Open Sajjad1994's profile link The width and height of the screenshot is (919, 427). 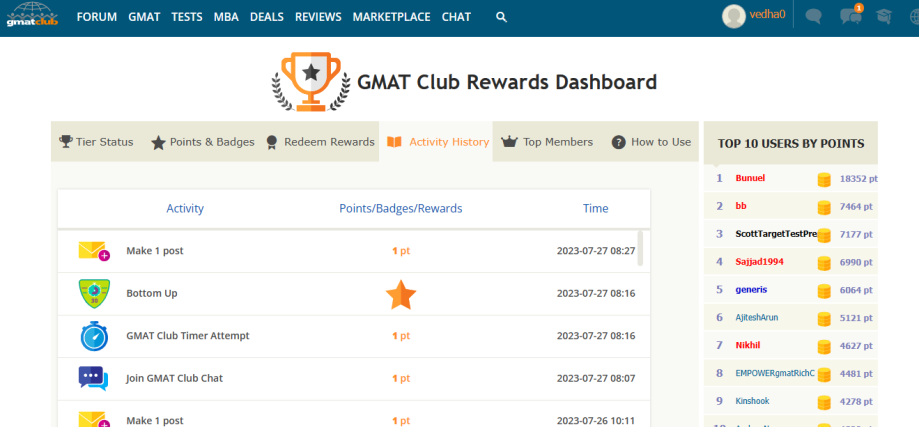coord(760,262)
